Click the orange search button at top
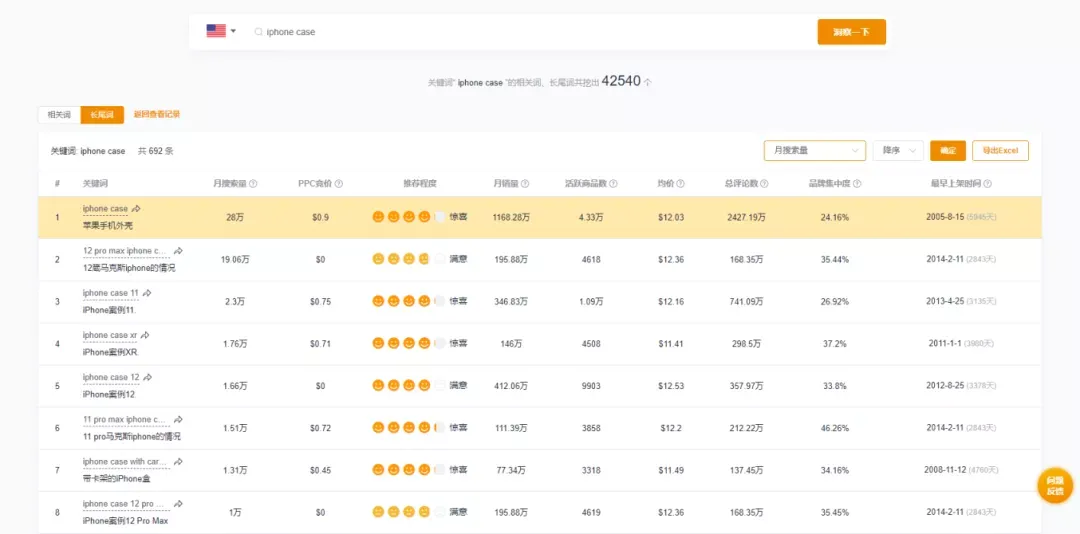The image size is (1080, 534). tap(851, 32)
